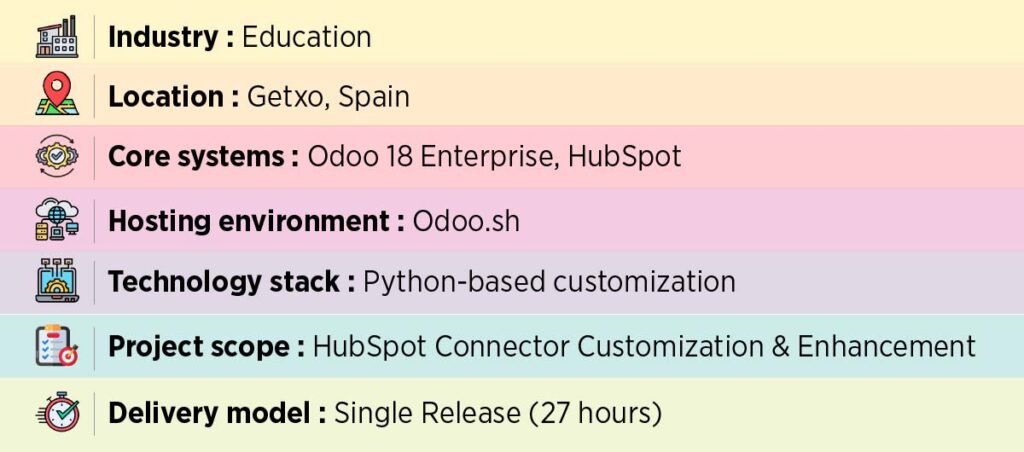Click the map pin Location icon
The width and height of the screenshot is (1024, 452).
(x=57, y=96)
